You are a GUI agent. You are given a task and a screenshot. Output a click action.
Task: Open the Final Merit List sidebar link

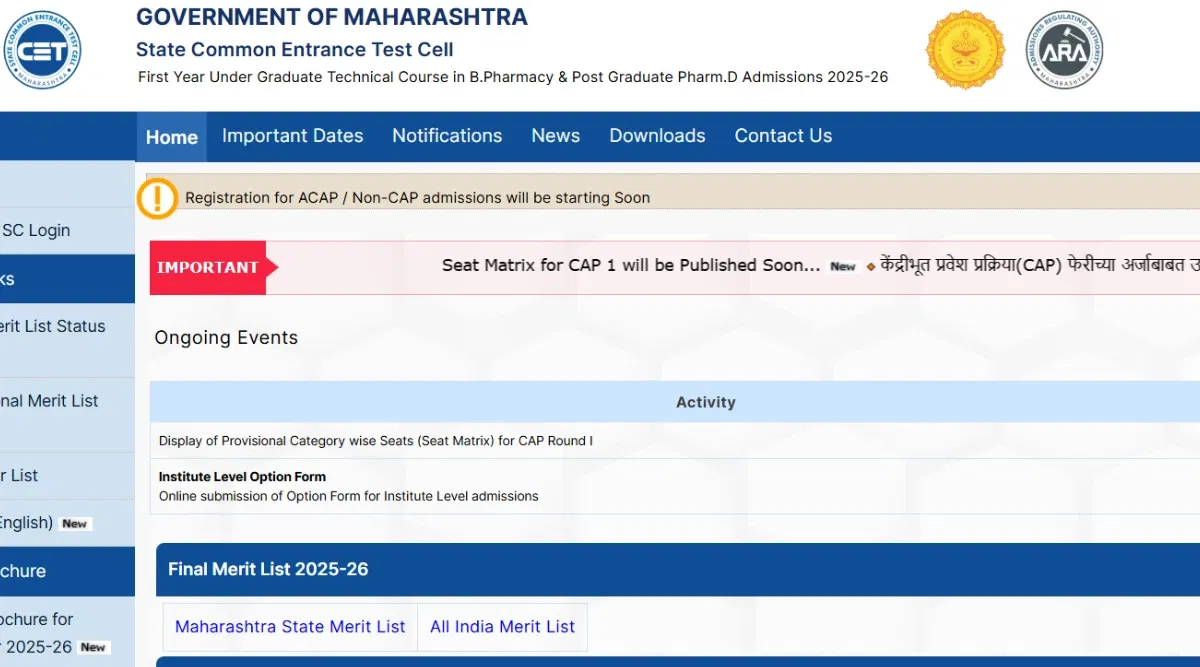(50, 401)
